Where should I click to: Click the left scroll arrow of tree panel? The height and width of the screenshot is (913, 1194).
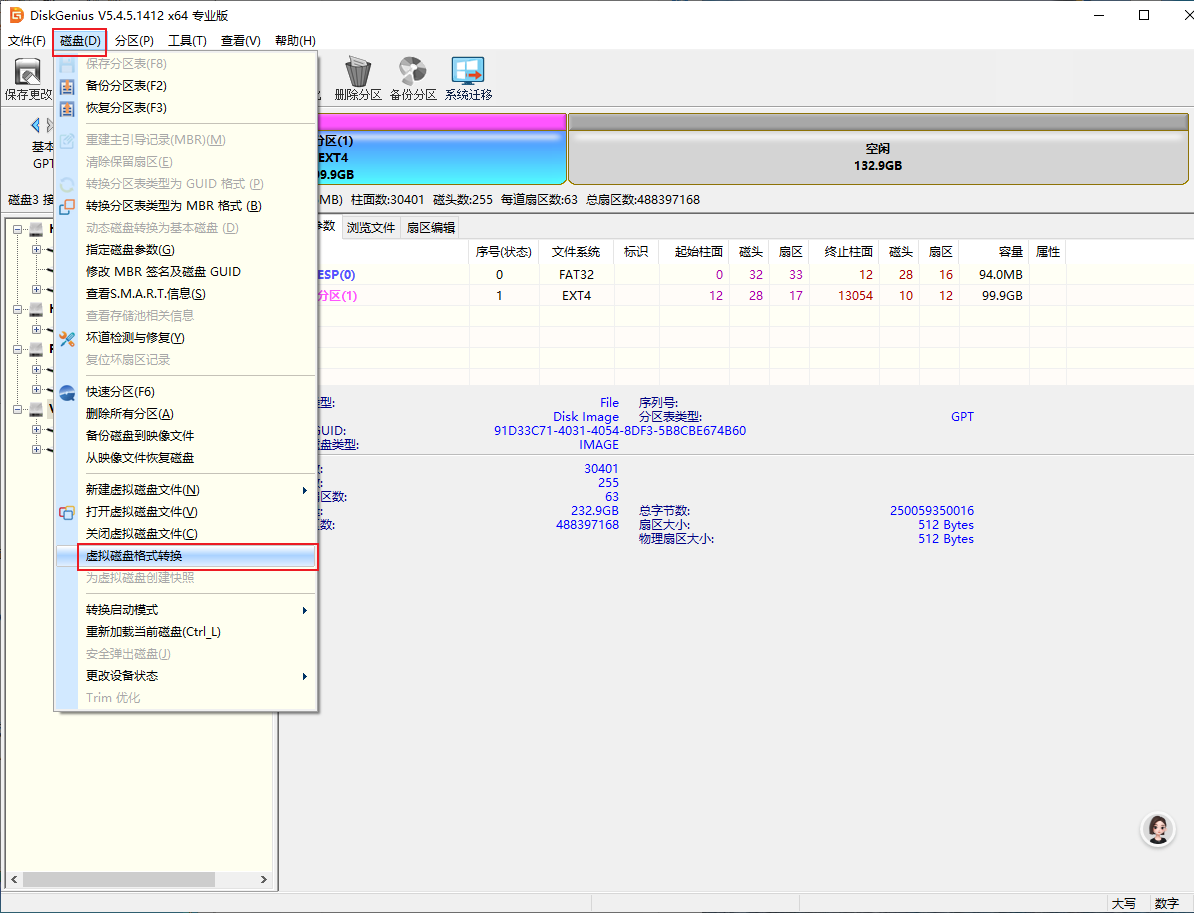[x=14, y=879]
